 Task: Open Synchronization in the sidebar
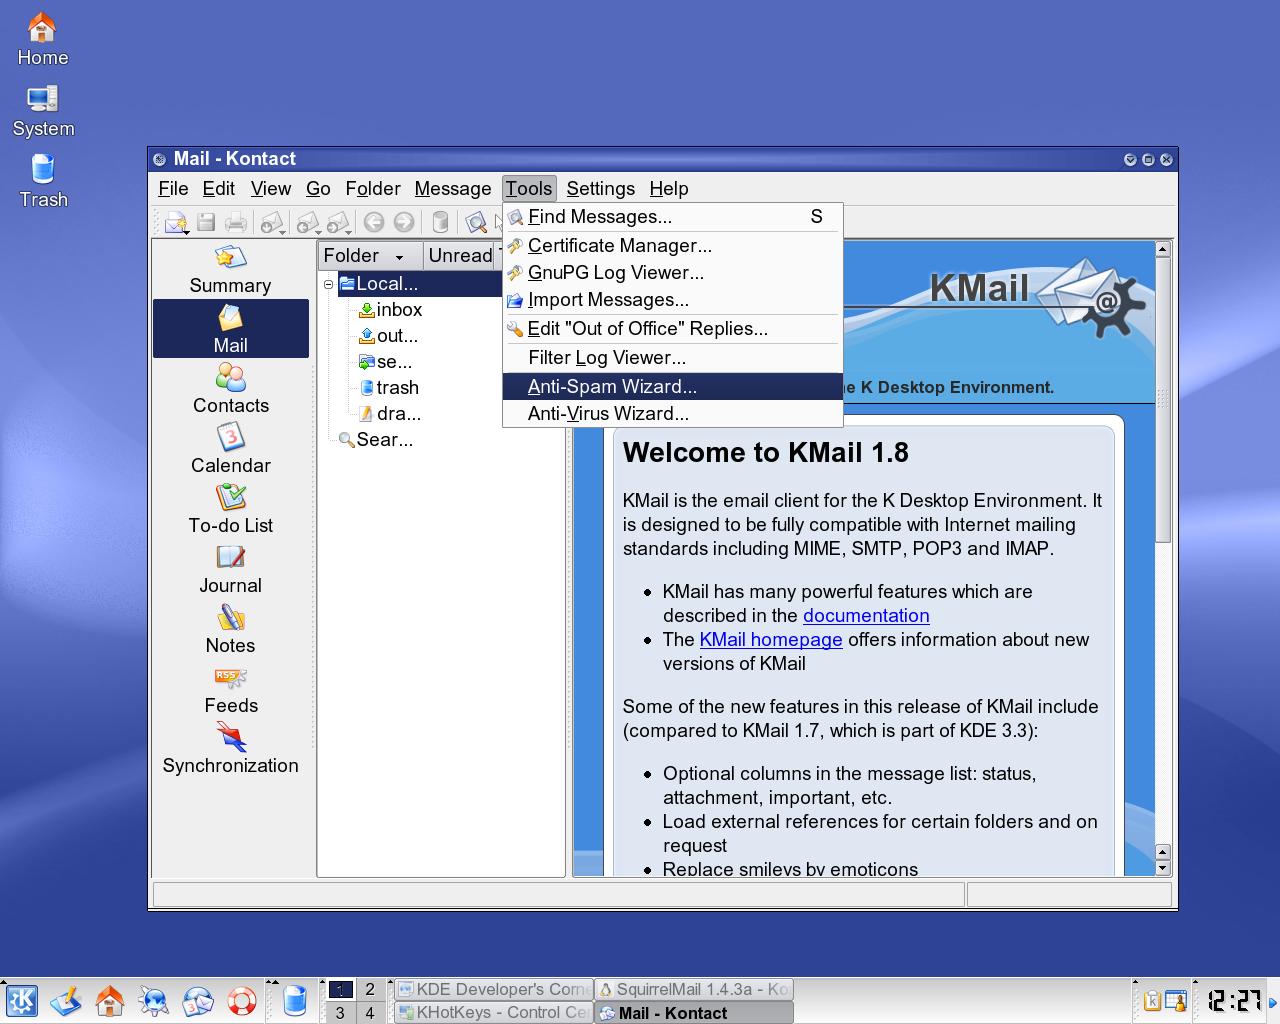[230, 750]
